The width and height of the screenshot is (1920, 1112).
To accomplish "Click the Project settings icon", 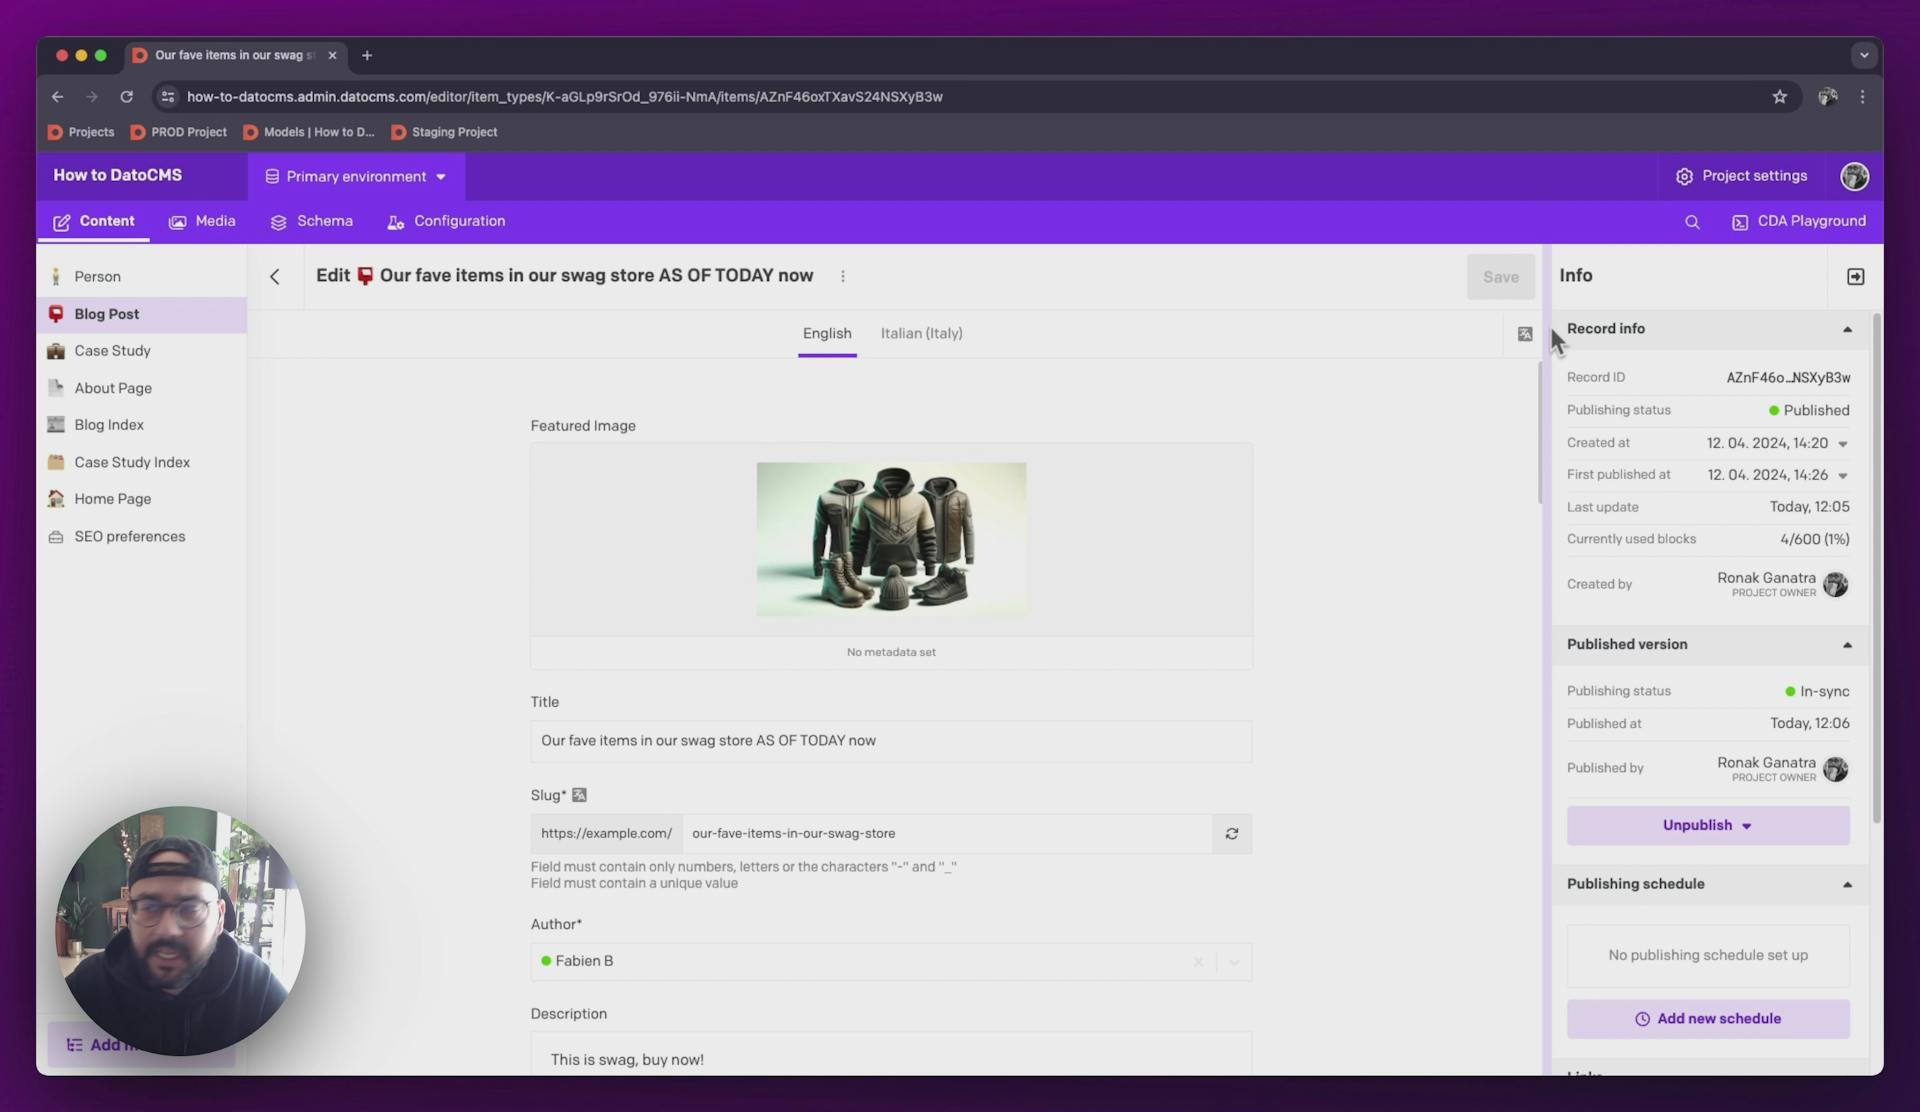I will click(x=1684, y=176).
